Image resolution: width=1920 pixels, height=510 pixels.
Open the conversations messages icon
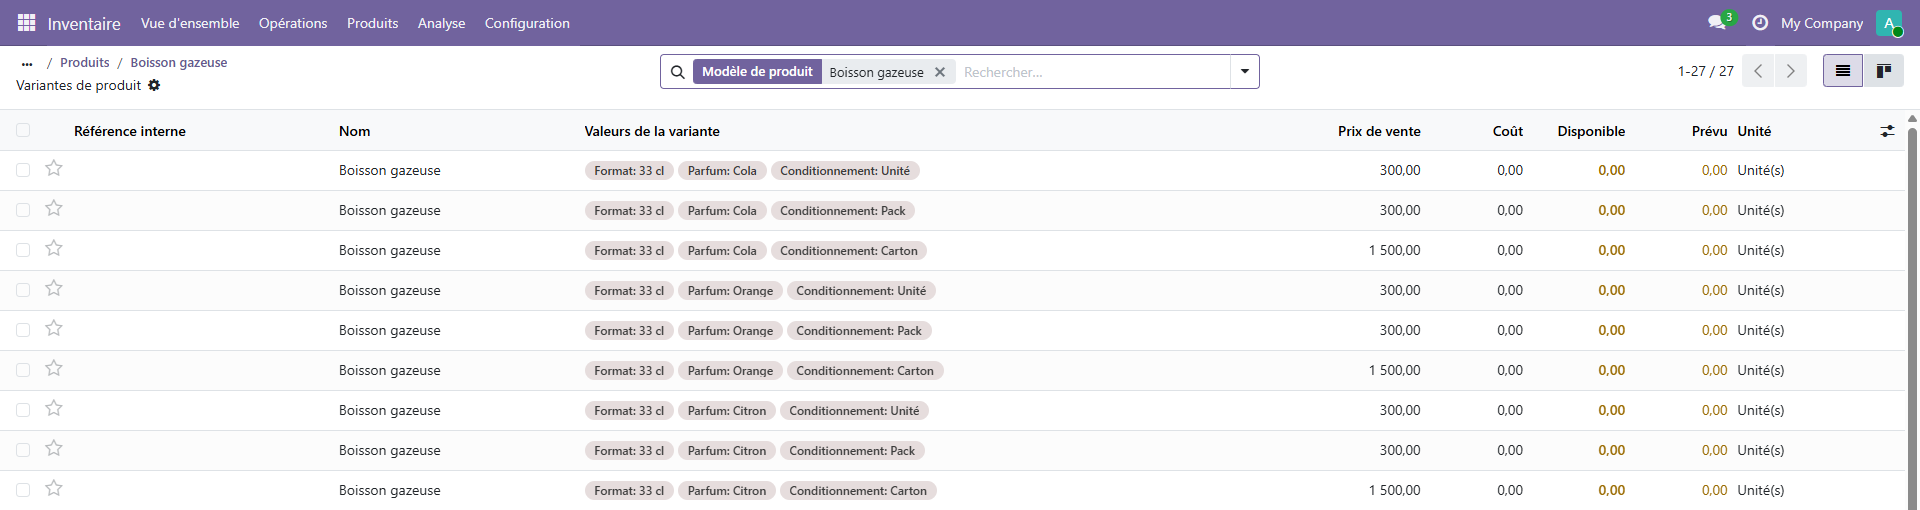tap(1718, 23)
